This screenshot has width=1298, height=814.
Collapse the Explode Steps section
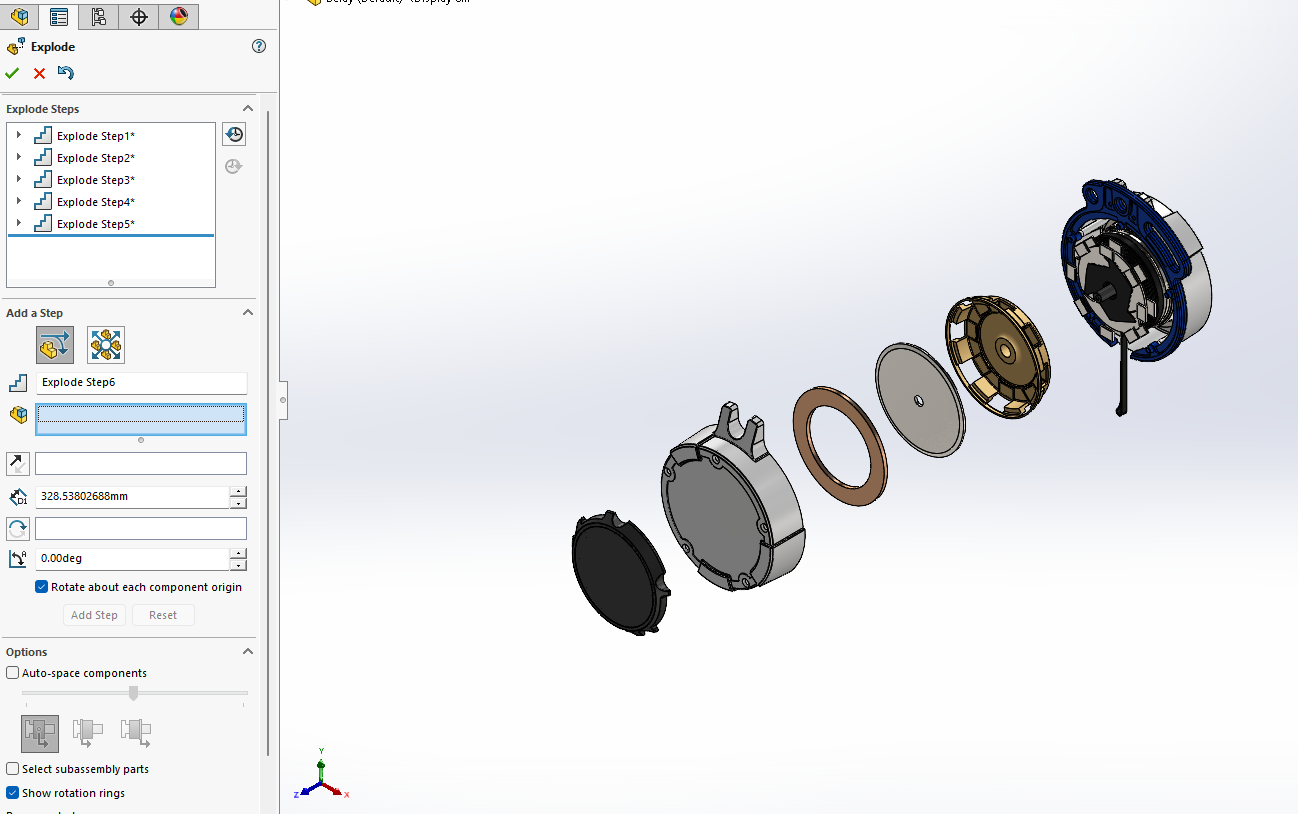pyautogui.click(x=247, y=108)
